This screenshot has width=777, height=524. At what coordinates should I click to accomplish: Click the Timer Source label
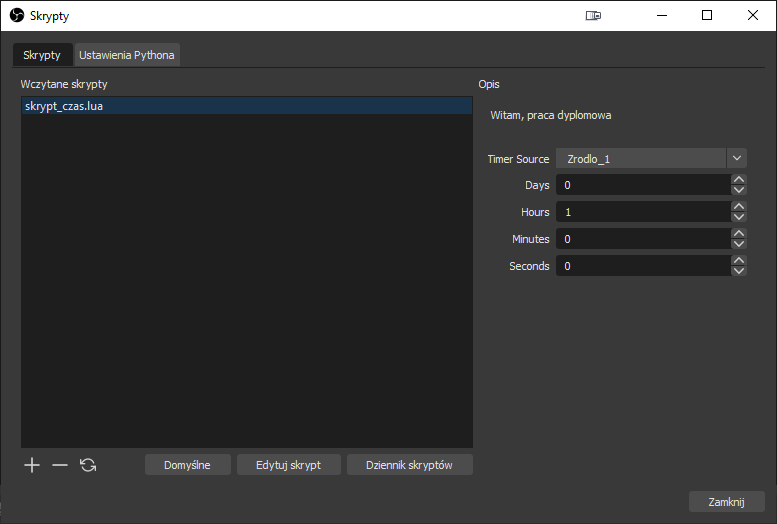pyautogui.click(x=518, y=159)
